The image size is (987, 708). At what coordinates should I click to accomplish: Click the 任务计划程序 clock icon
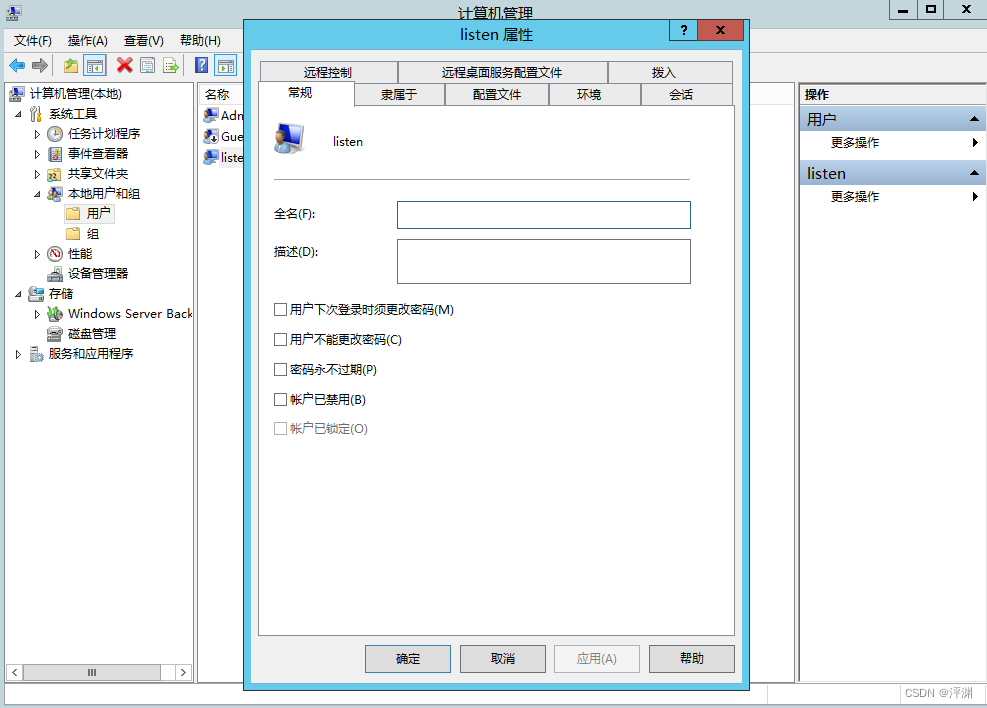click(55, 133)
